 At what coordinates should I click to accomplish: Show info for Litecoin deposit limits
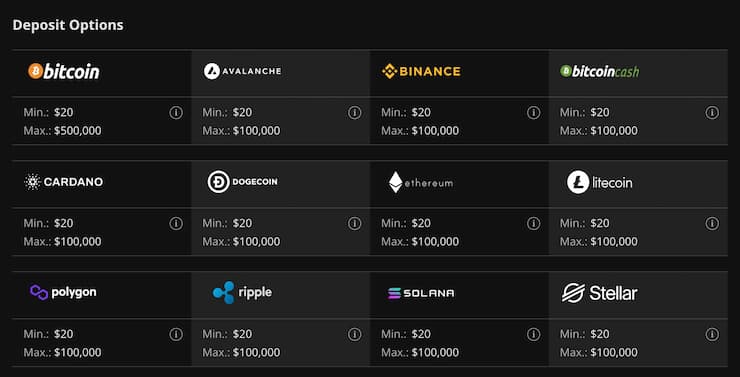coord(712,224)
